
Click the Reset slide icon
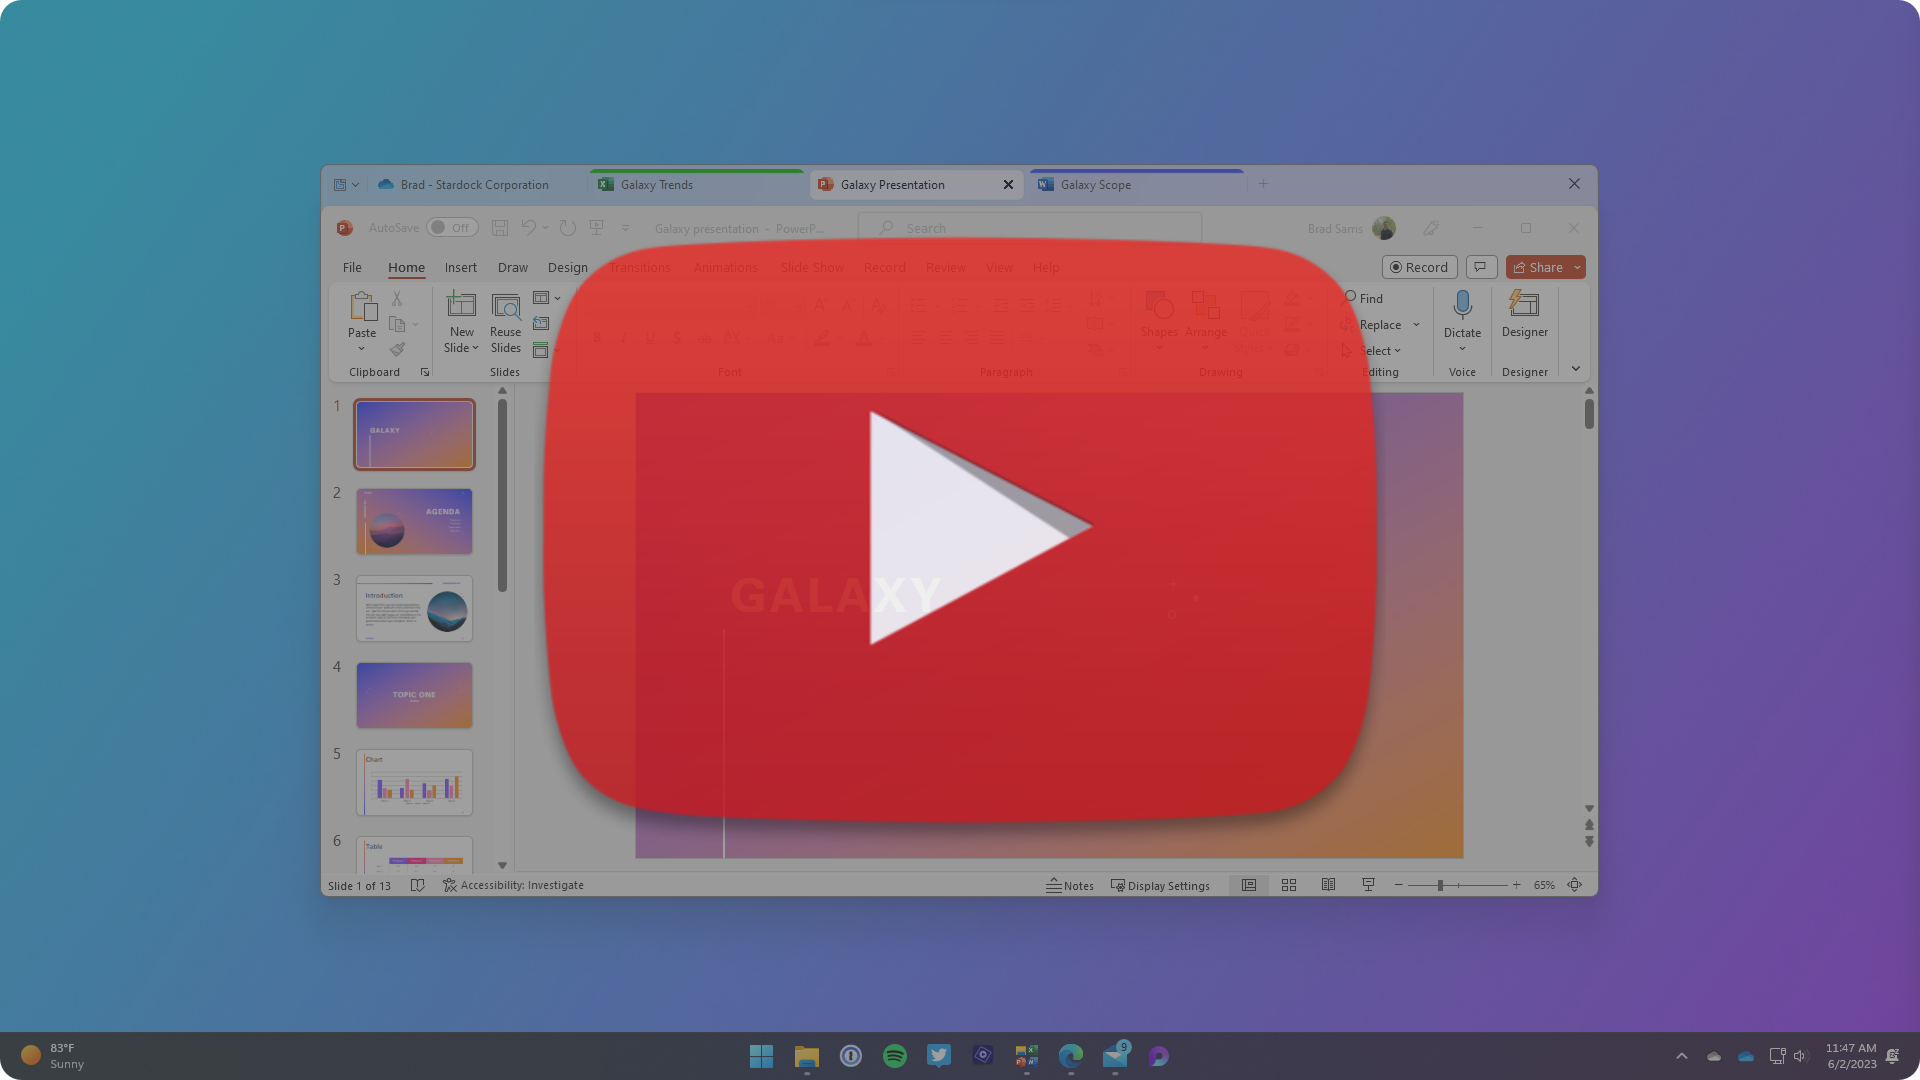click(x=541, y=324)
